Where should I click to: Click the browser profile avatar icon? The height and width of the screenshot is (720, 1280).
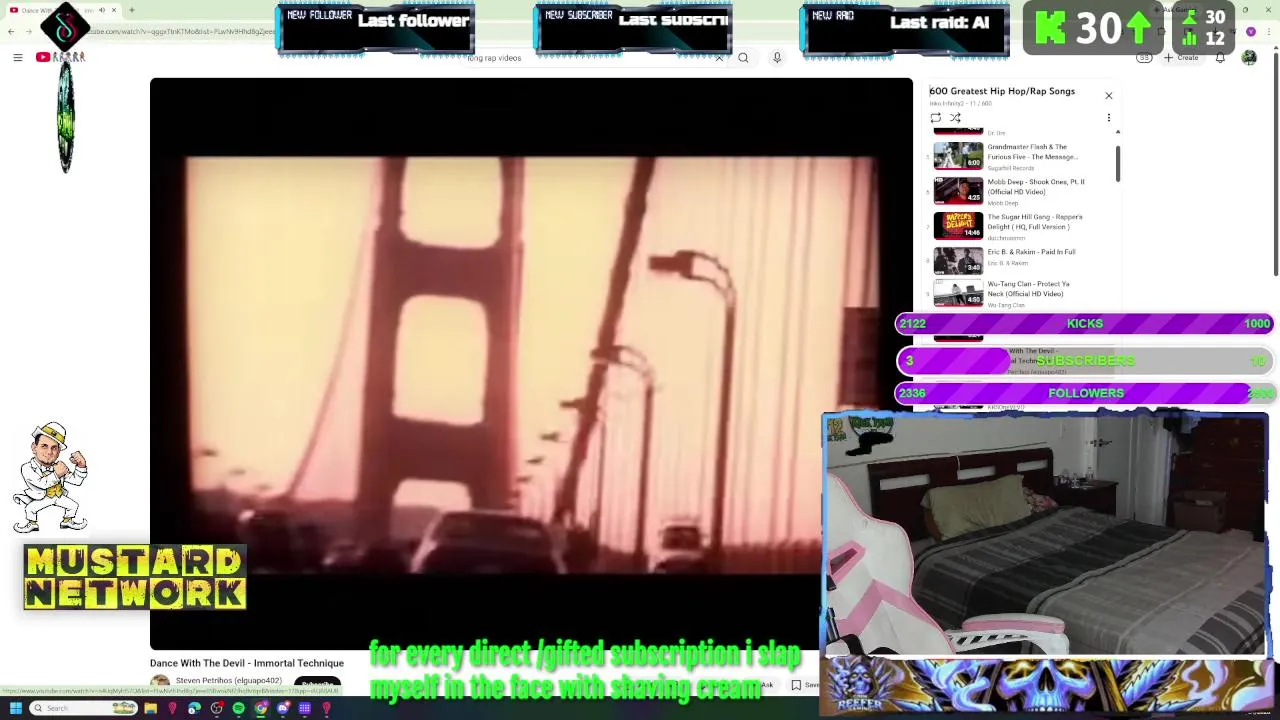[x=1250, y=32]
